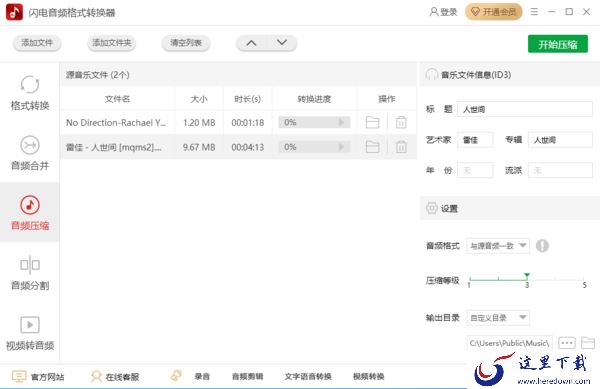Click the 清空列表 clear list button
Screen dimensions: 600x389
pos(186,43)
